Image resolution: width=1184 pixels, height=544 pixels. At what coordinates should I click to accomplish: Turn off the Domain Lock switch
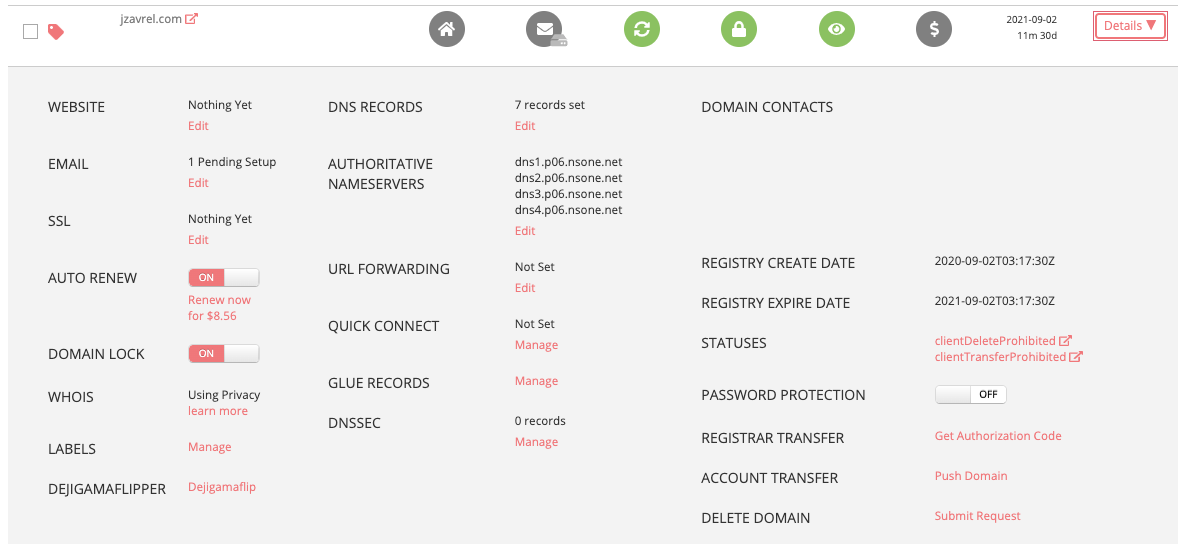(x=224, y=353)
